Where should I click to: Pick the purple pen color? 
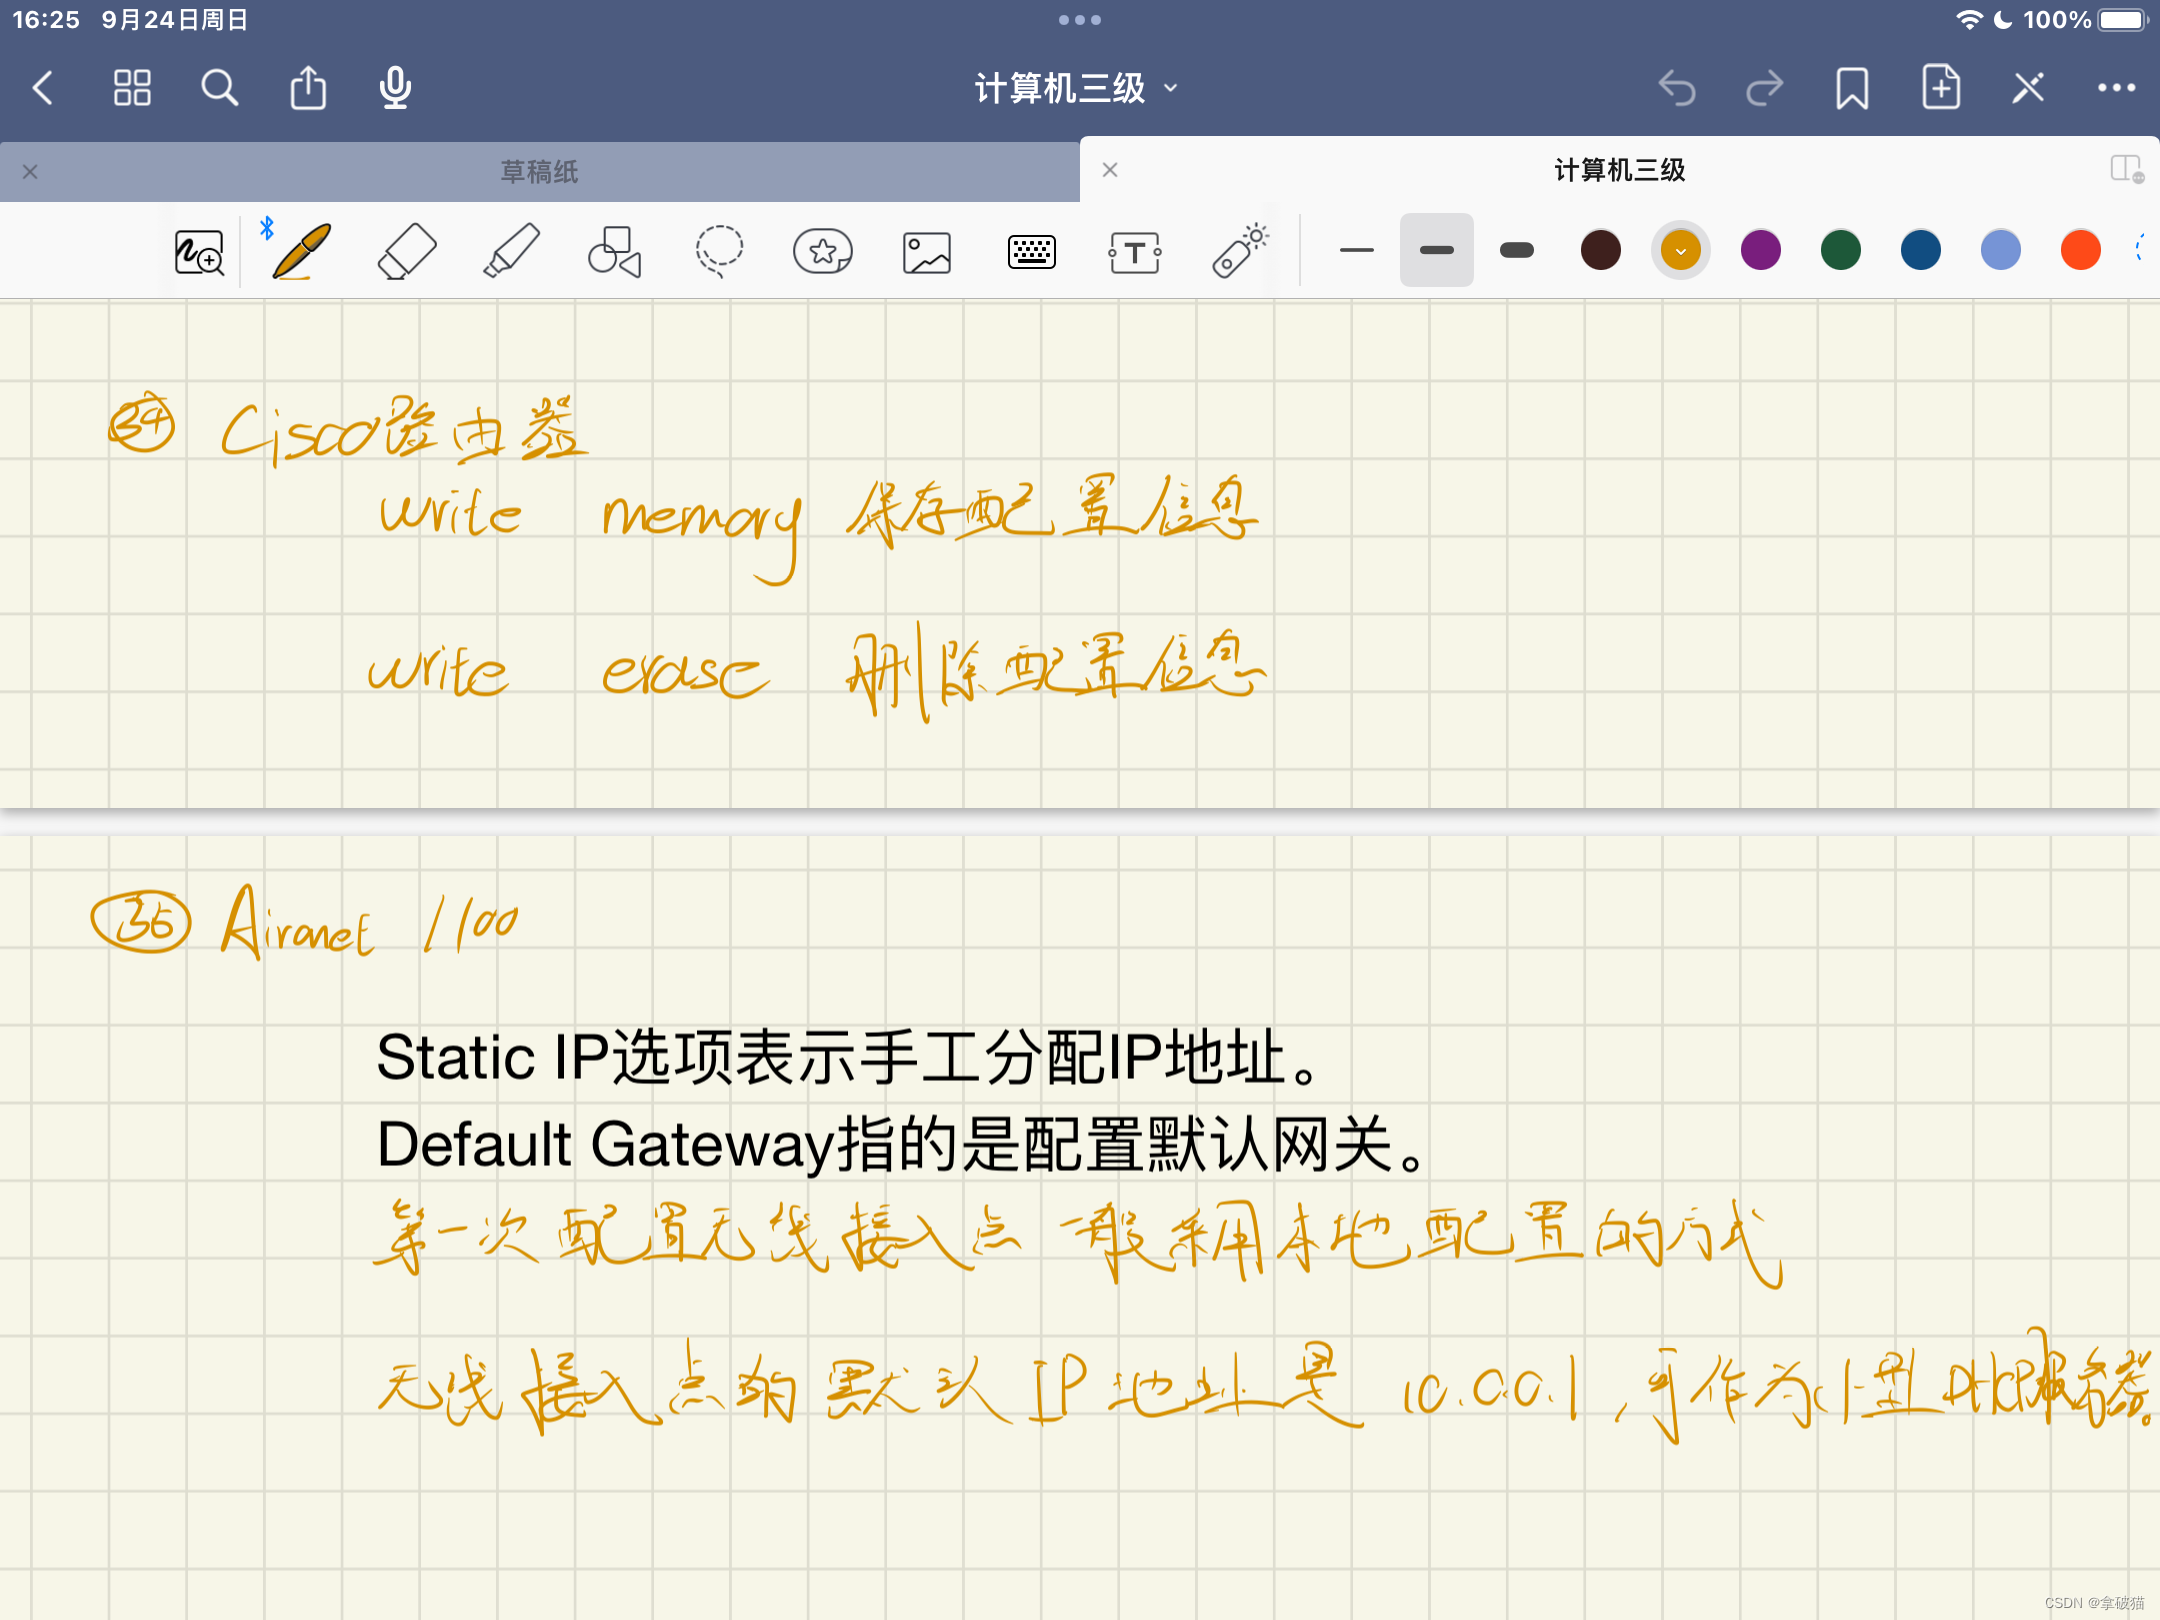1761,250
